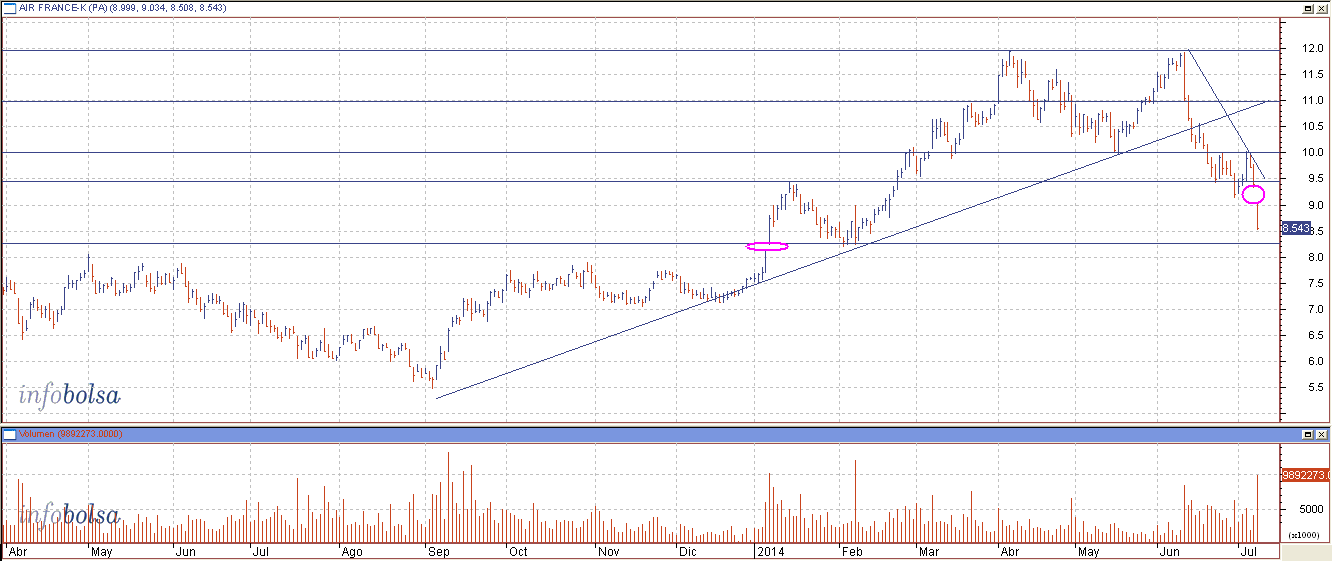Maximize the AIR FRANCE-K price panel
Viewport: 1332px width, 561px height.
coord(1306,7)
